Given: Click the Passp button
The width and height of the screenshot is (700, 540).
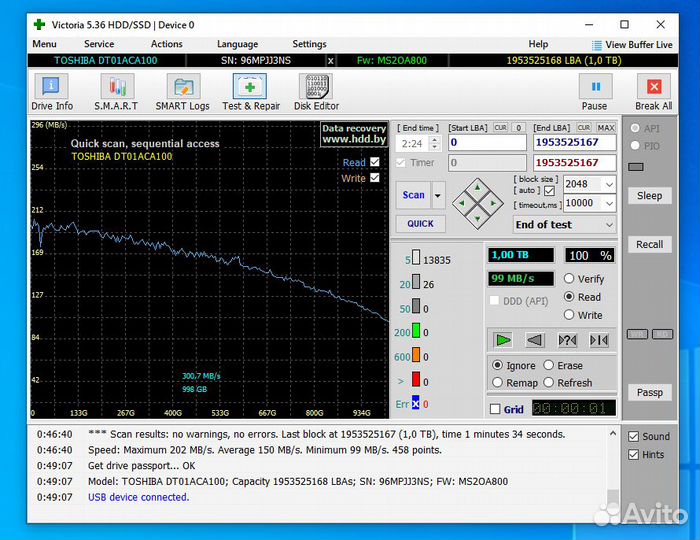Looking at the screenshot, I should (649, 392).
